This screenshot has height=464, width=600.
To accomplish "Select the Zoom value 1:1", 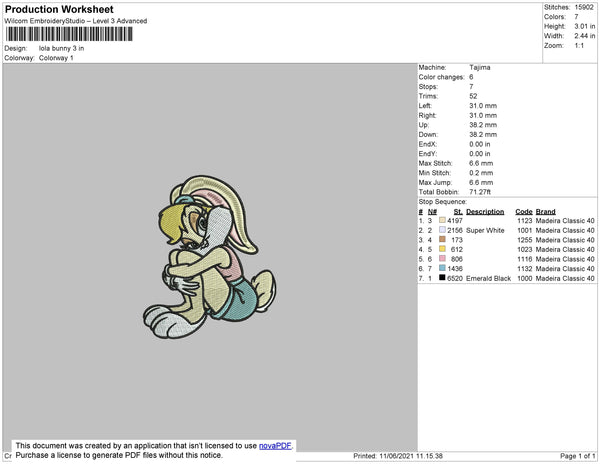I will coord(579,46).
